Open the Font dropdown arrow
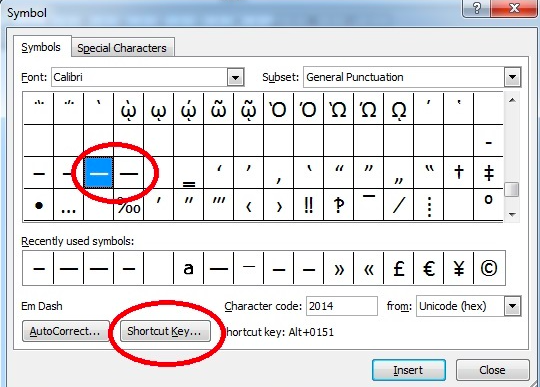Viewport: 540px width, 387px height. click(x=236, y=77)
